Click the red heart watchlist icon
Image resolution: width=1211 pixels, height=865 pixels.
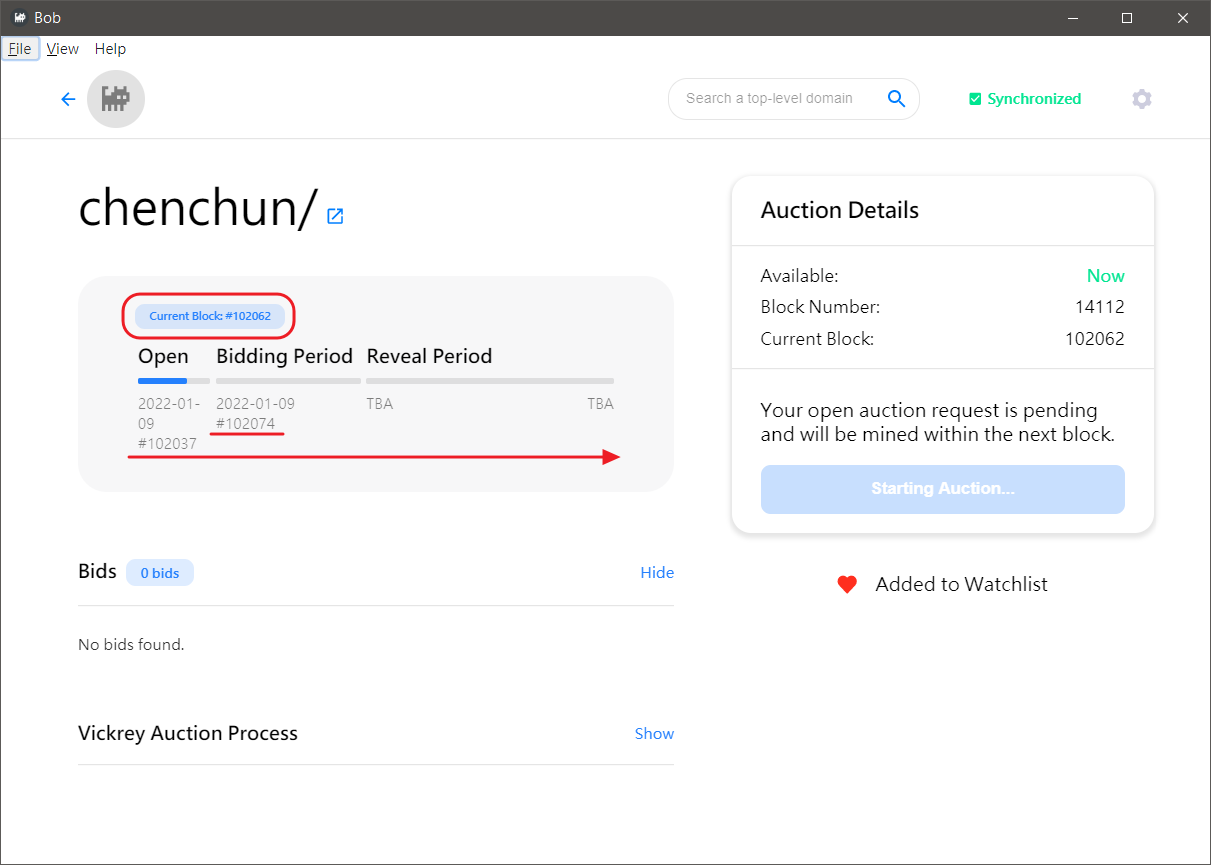point(847,585)
